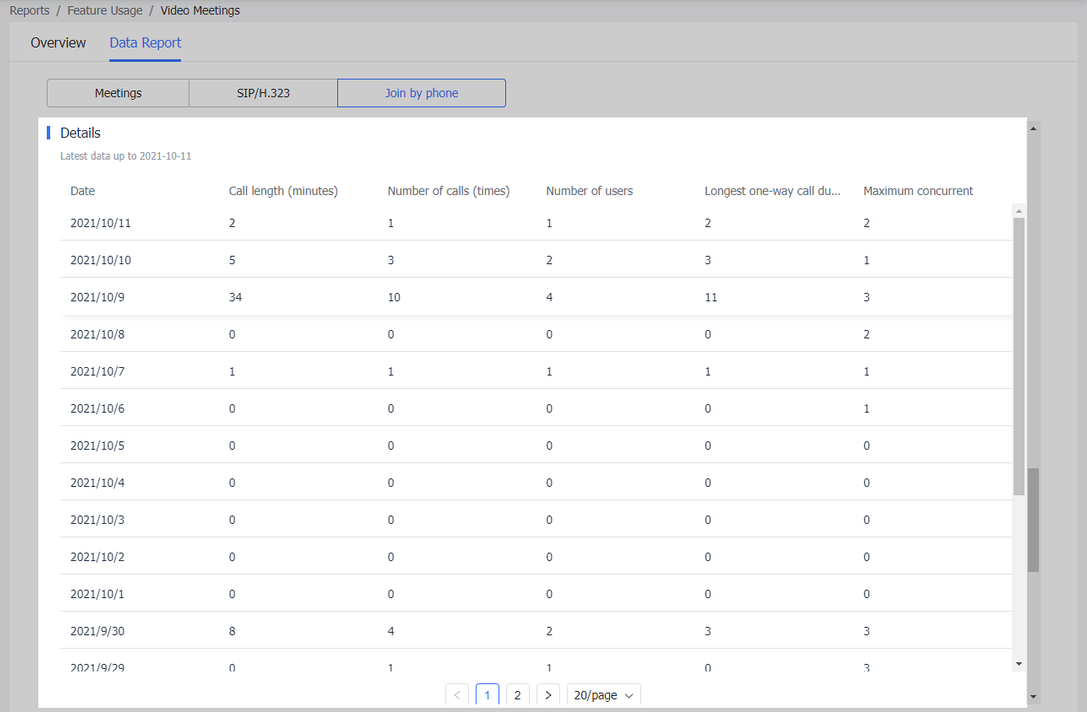Screen dimensions: 1087x712
Task: Click table scrollbar down arrow
Action: coord(1018,663)
